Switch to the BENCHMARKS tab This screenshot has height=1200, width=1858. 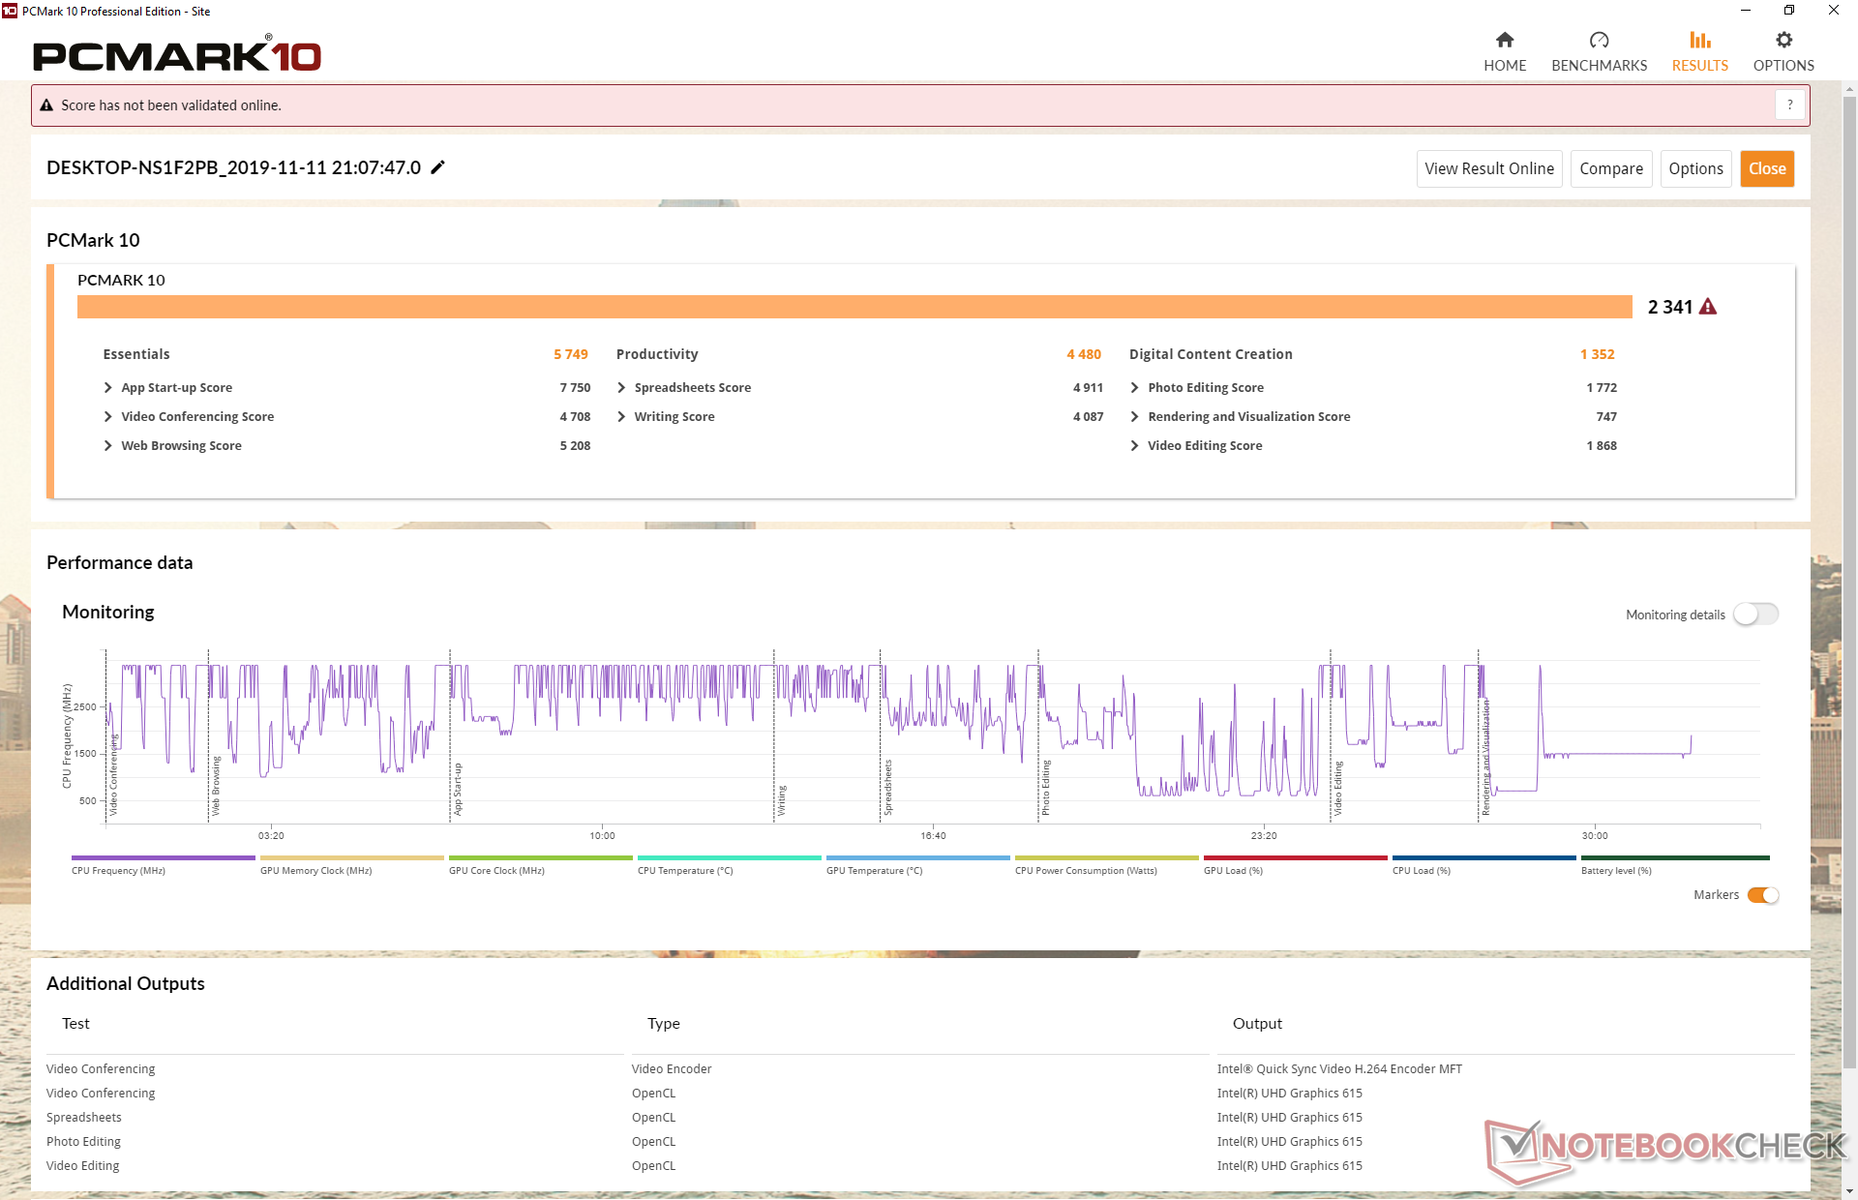point(1599,65)
